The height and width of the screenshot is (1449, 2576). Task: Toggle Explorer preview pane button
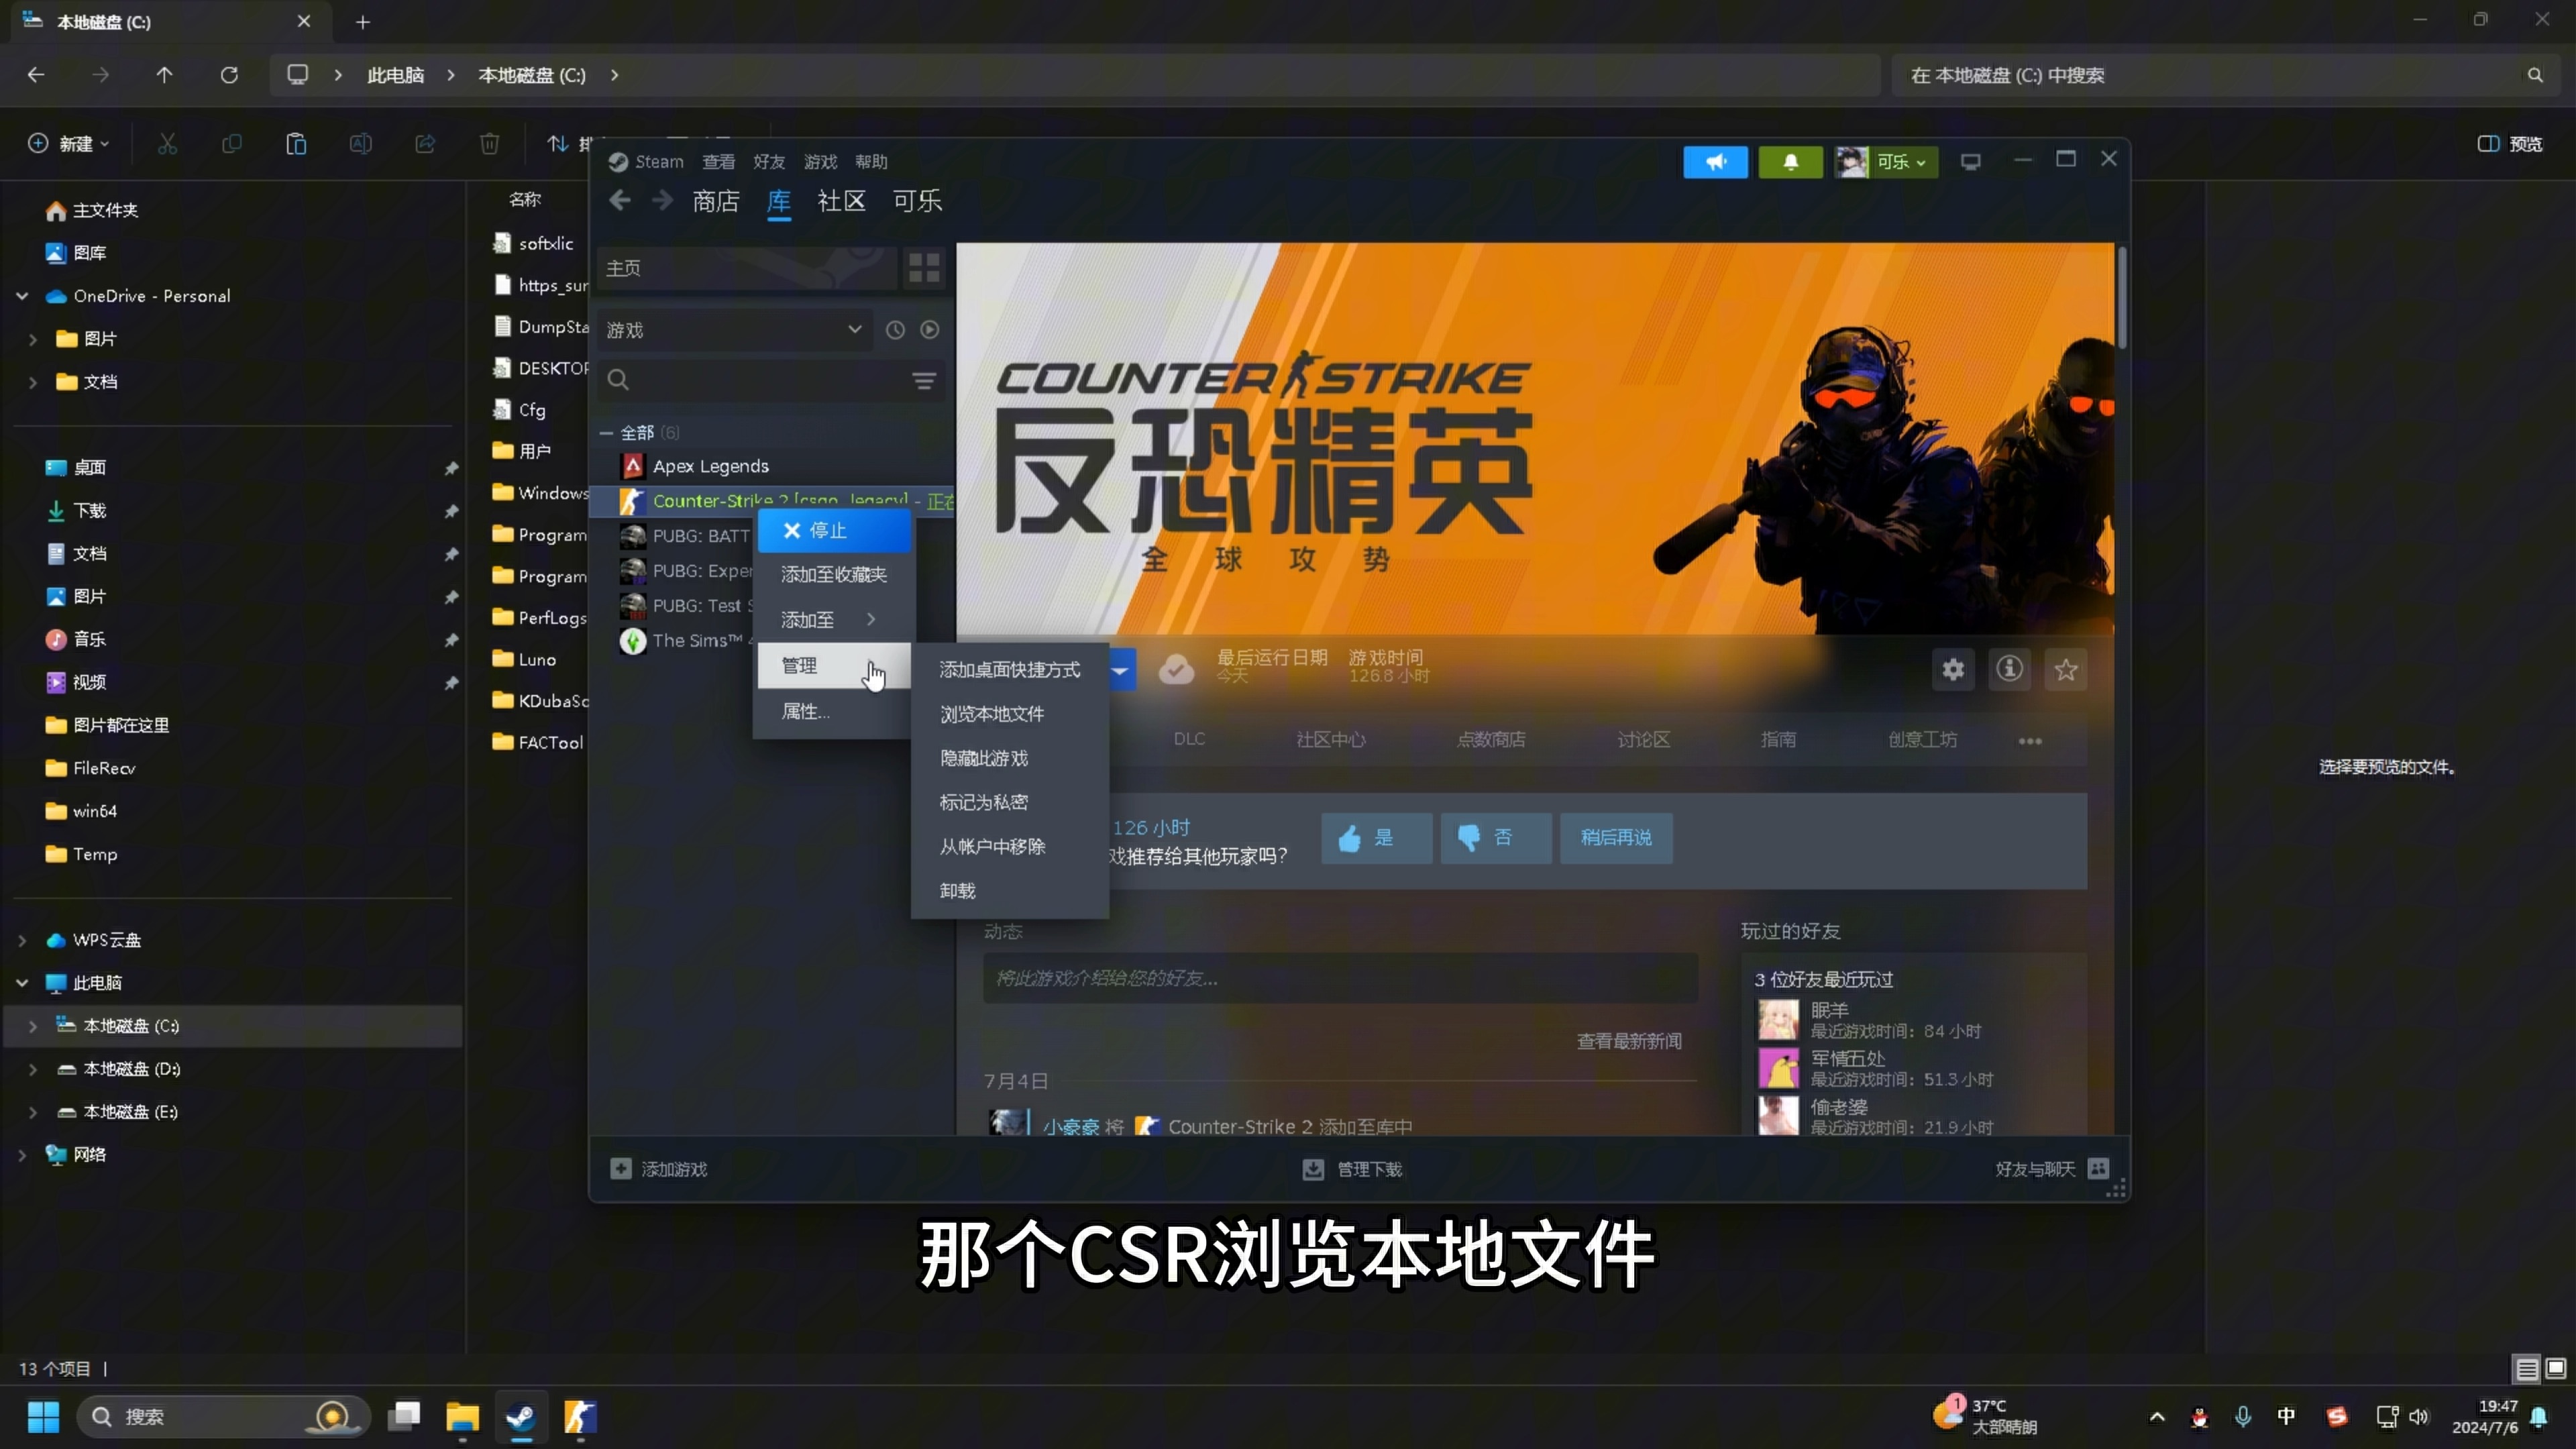pyautogui.click(x=2510, y=144)
